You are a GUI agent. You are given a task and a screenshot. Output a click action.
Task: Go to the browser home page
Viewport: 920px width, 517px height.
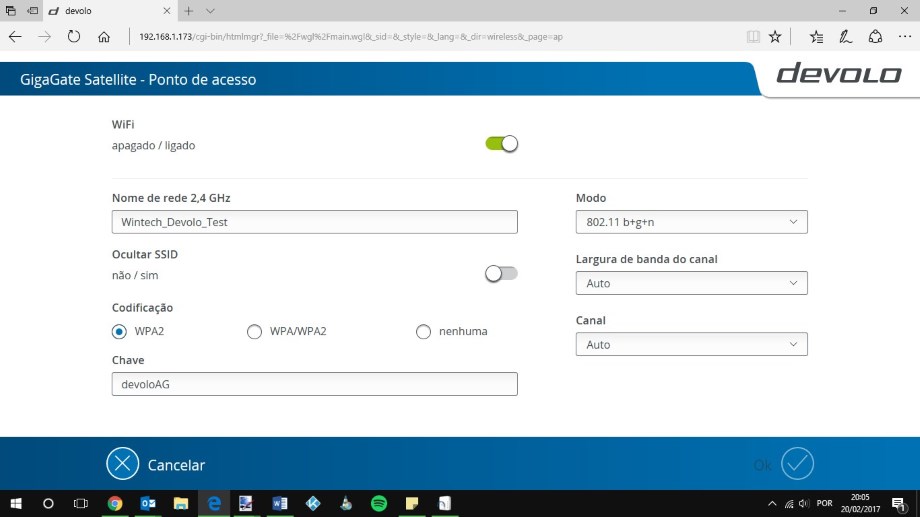104,37
